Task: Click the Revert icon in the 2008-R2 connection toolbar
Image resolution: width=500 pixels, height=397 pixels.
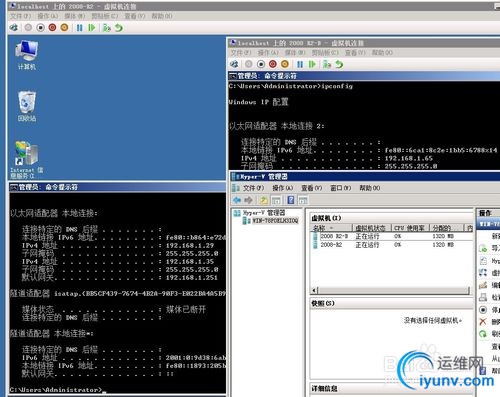Action: [x=119, y=27]
